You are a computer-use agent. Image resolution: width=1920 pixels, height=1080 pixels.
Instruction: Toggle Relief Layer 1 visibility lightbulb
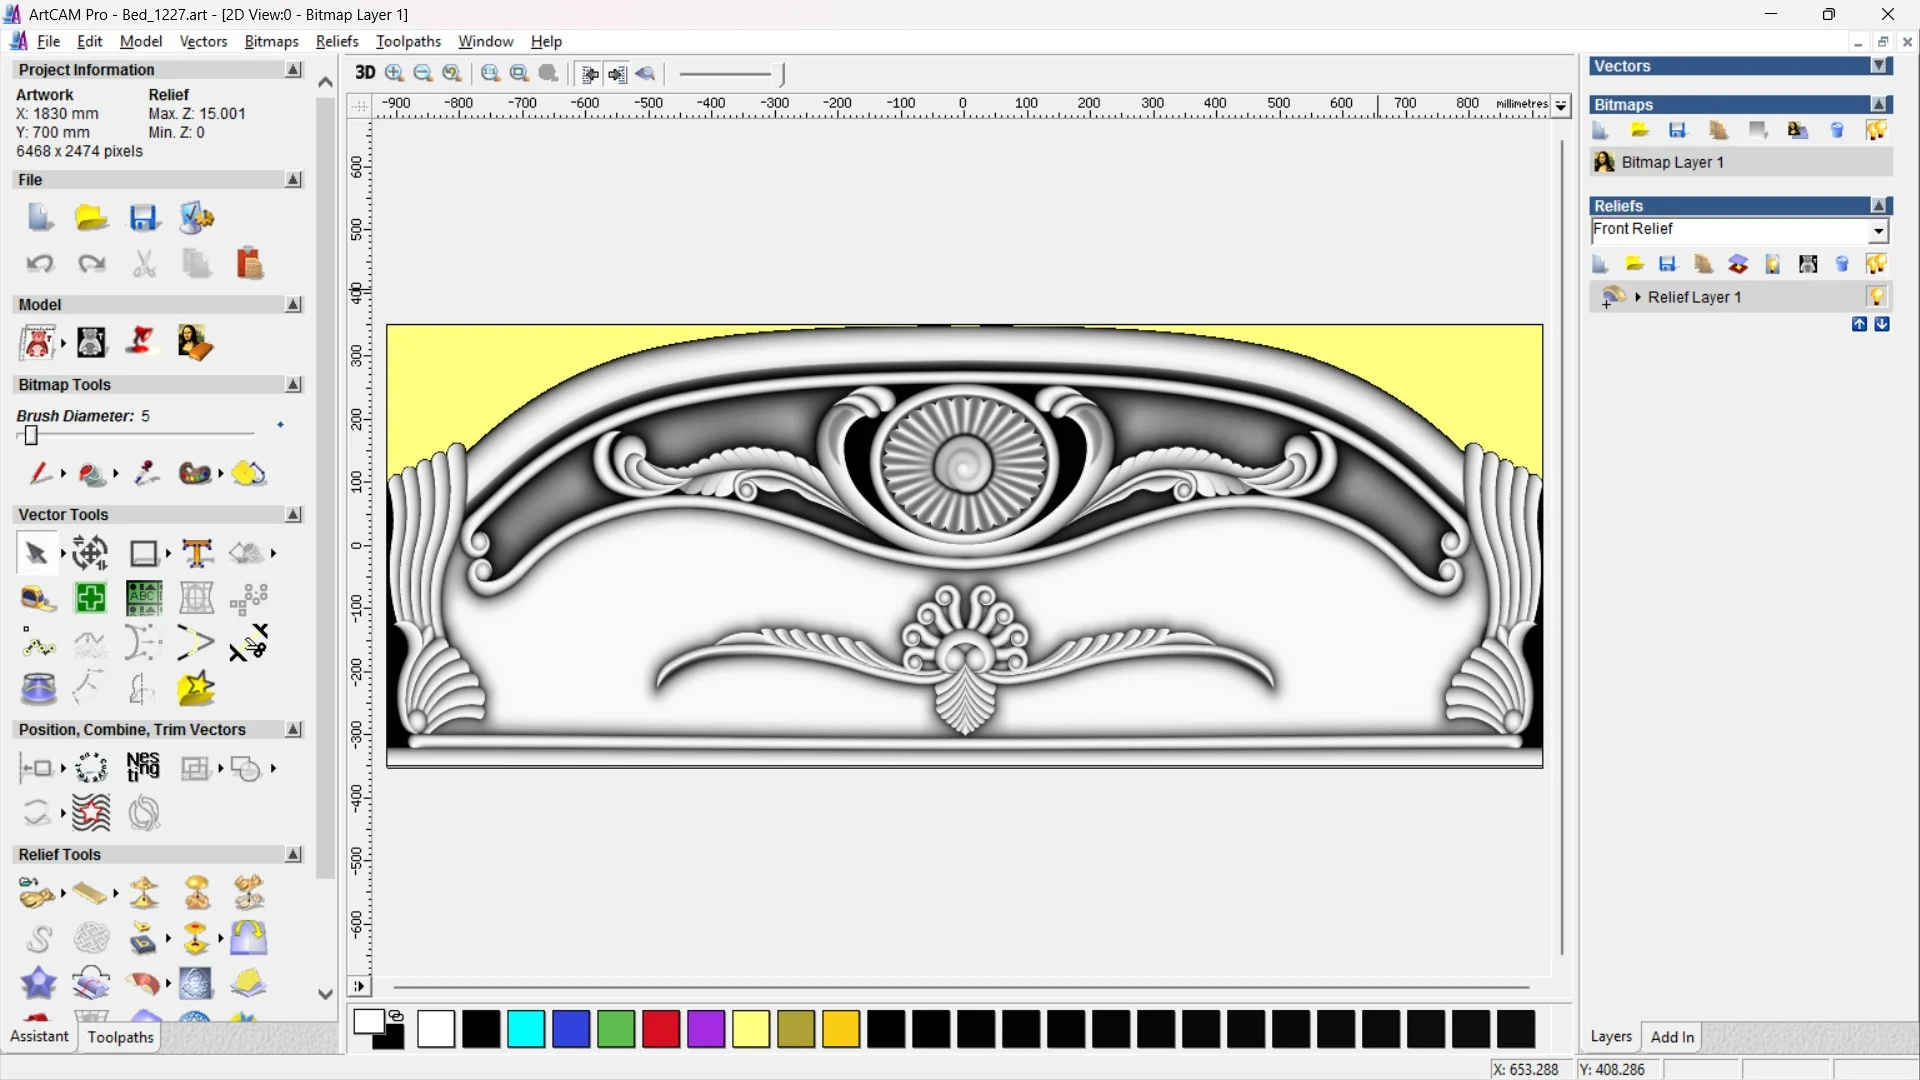1876,297
